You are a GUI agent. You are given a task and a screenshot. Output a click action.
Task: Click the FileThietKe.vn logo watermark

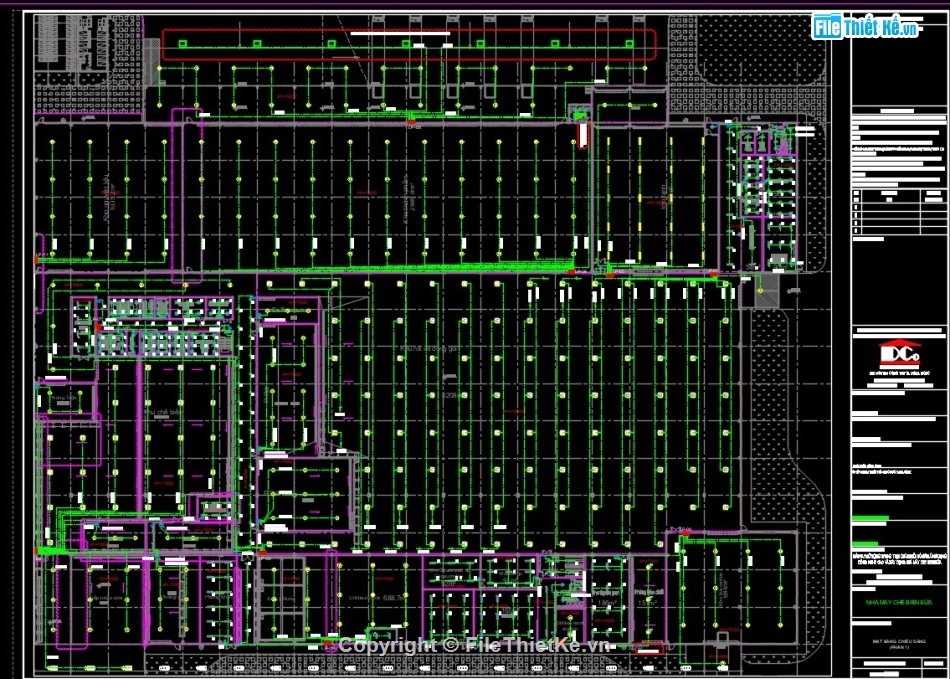click(x=866, y=27)
